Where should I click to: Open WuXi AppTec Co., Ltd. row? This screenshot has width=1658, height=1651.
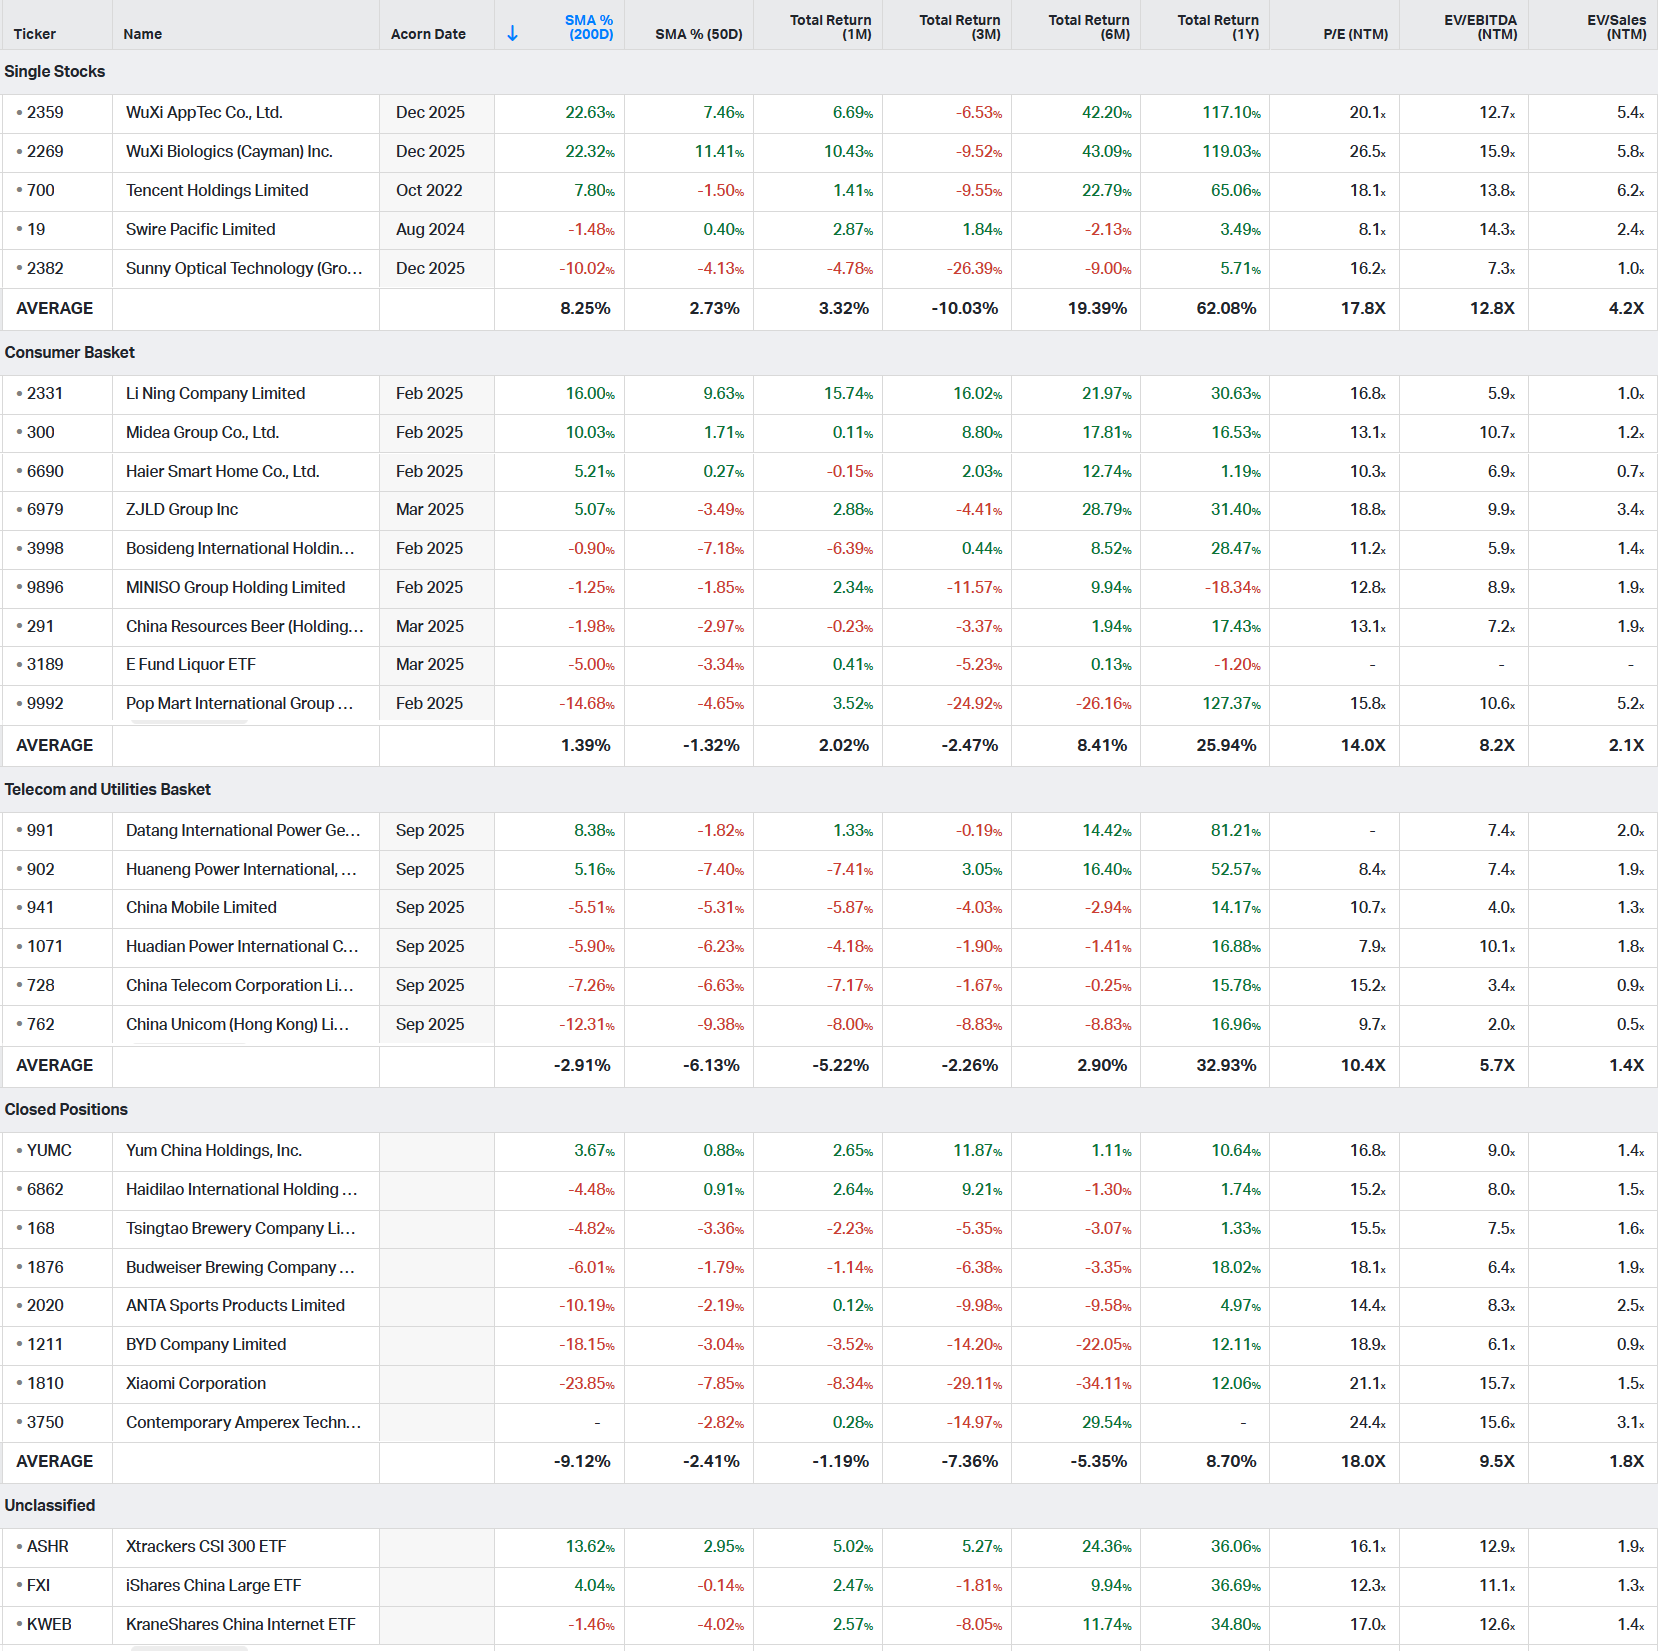(x=204, y=113)
